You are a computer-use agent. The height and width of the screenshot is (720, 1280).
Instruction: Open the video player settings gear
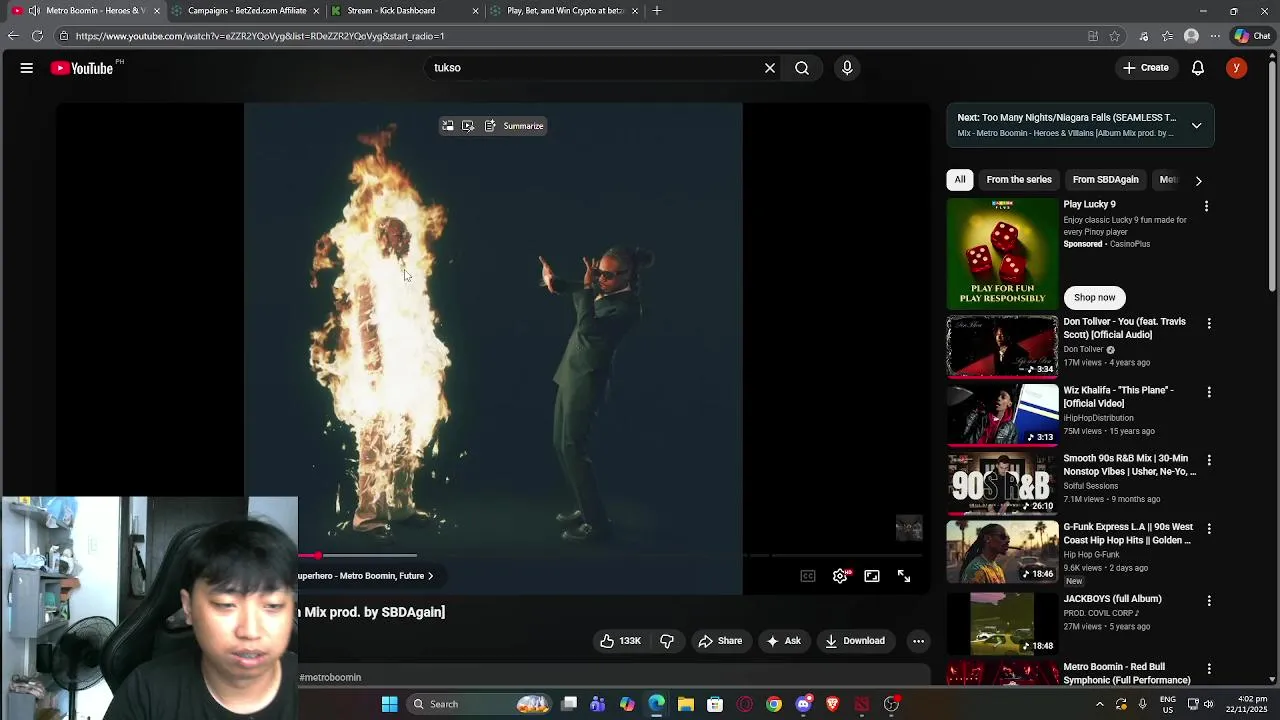pos(840,576)
